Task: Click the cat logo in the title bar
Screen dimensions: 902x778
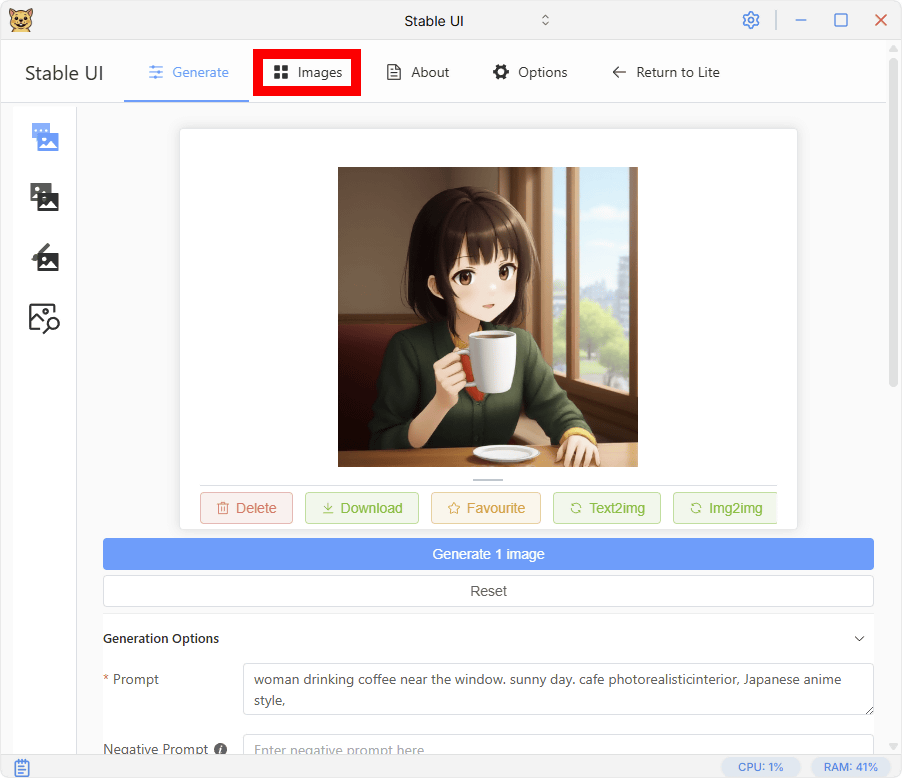Action: click(x=21, y=20)
